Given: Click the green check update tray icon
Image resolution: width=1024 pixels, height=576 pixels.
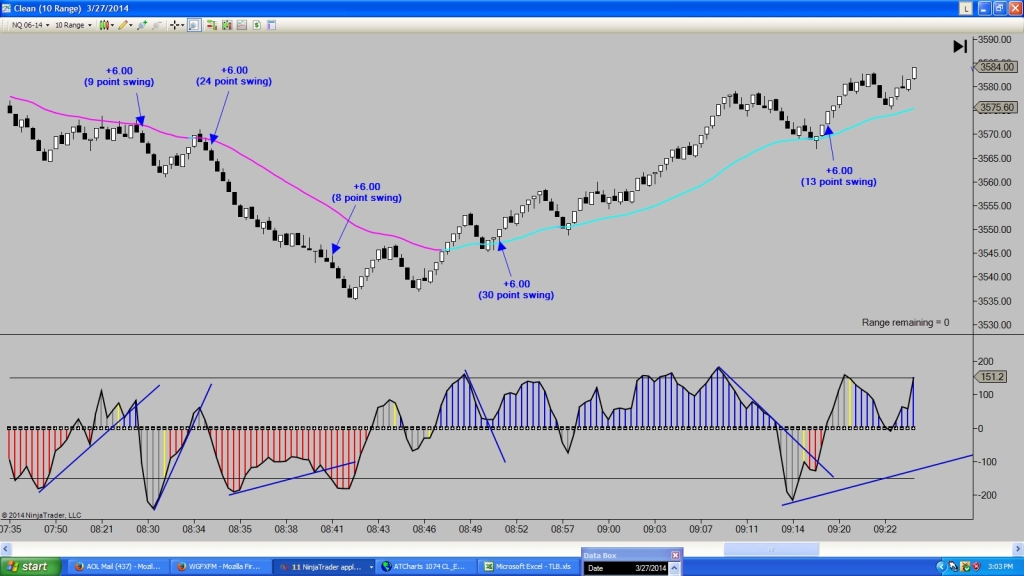Looking at the screenshot, I should pos(965,566).
